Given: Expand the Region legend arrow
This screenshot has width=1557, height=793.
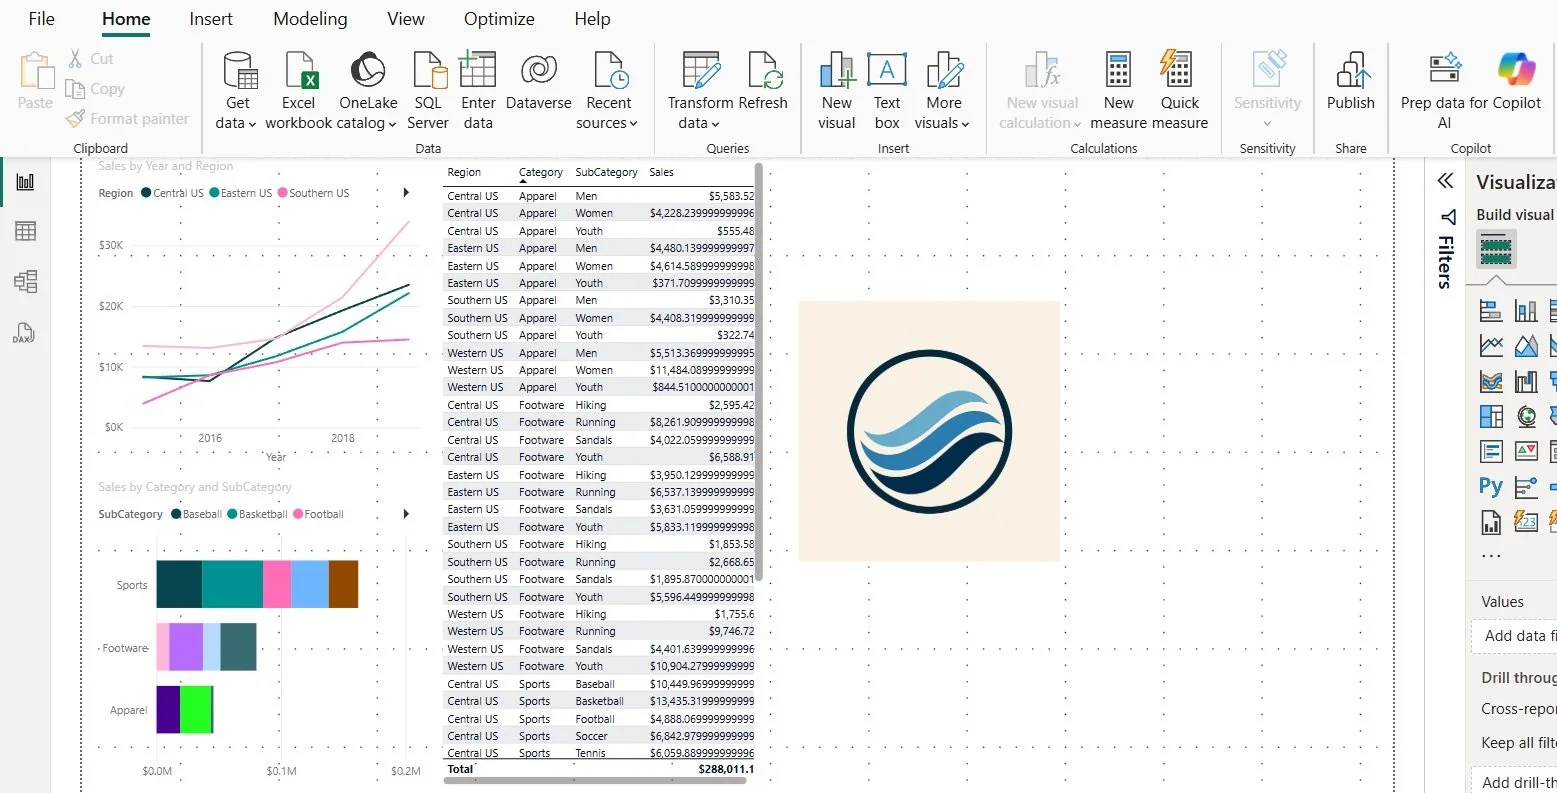Looking at the screenshot, I should coord(406,193).
